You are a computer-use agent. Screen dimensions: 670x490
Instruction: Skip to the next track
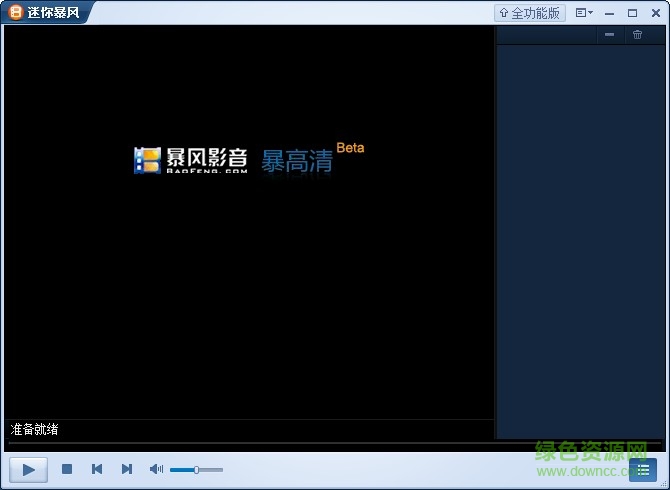pyautogui.click(x=127, y=469)
